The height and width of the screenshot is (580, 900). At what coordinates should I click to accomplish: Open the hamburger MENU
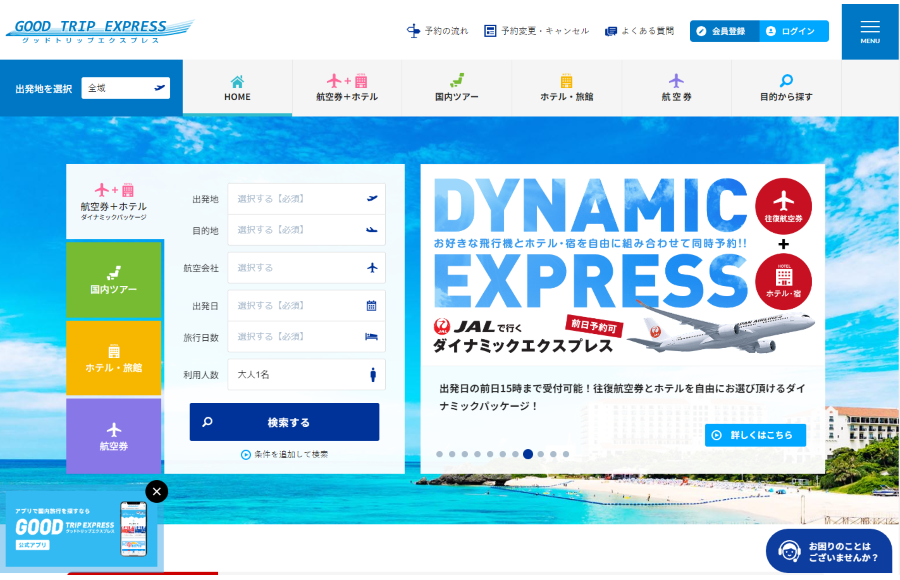870,32
